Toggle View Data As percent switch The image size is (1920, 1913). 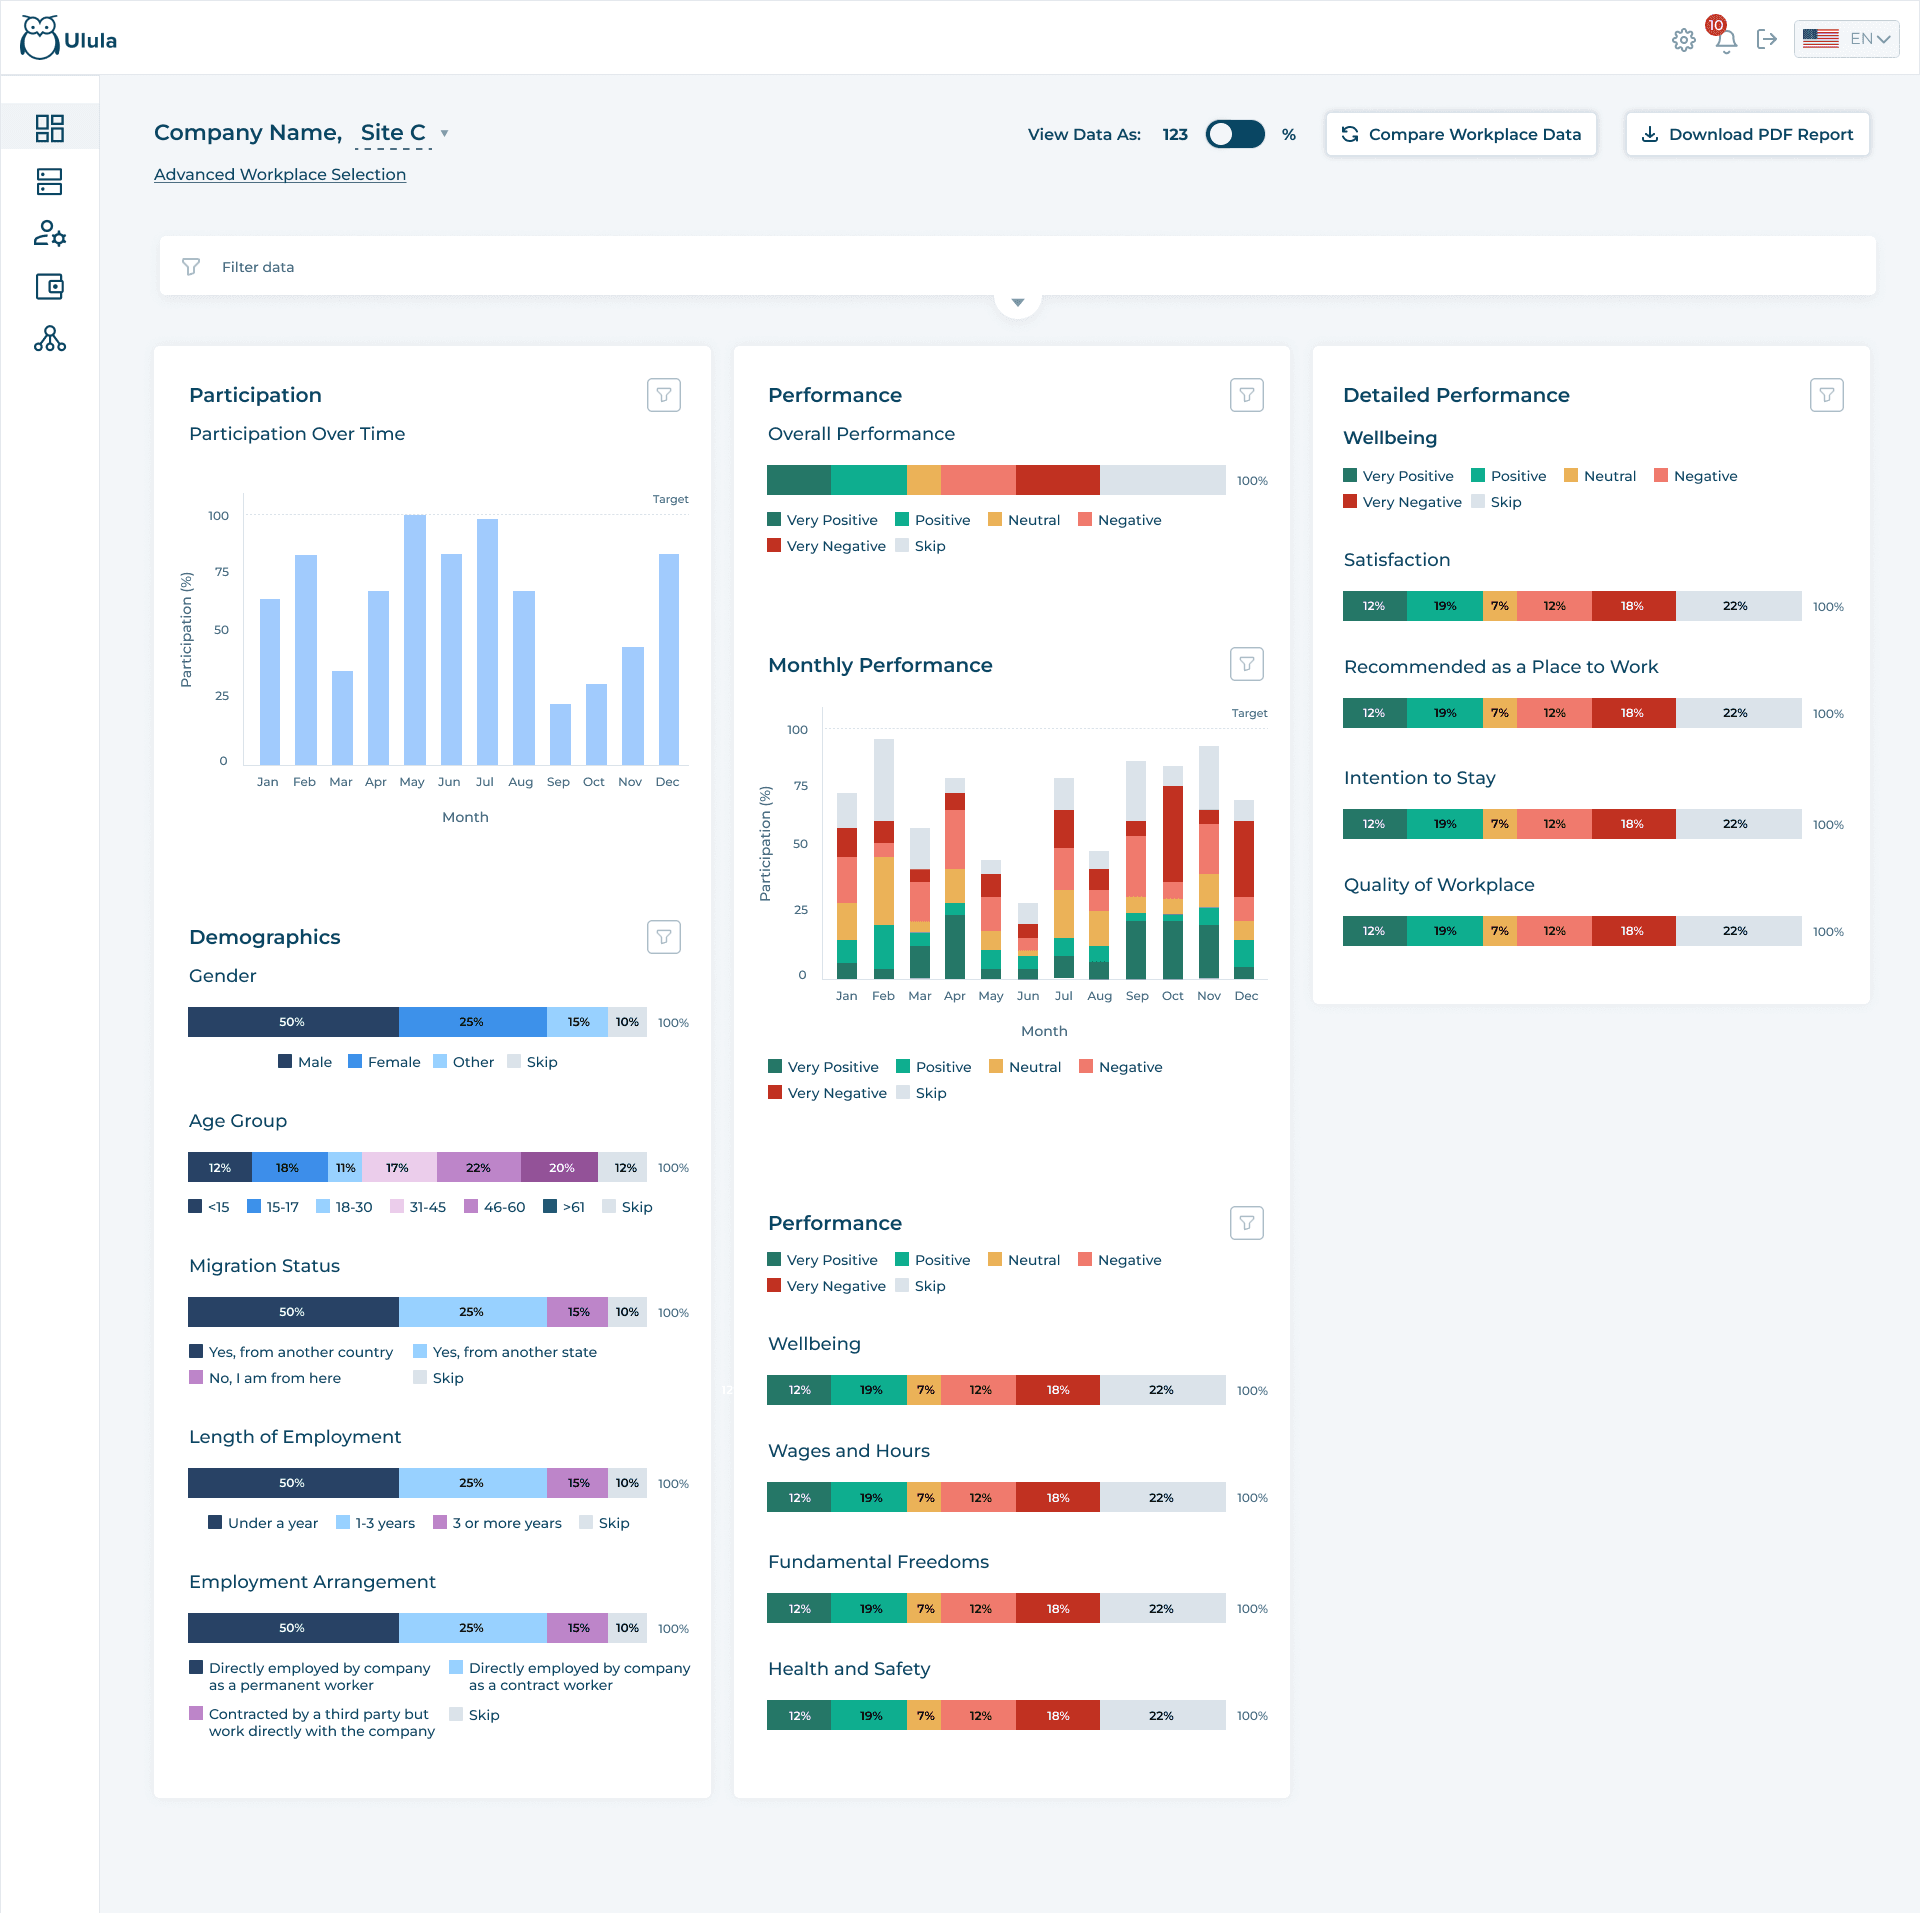[x=1235, y=134]
